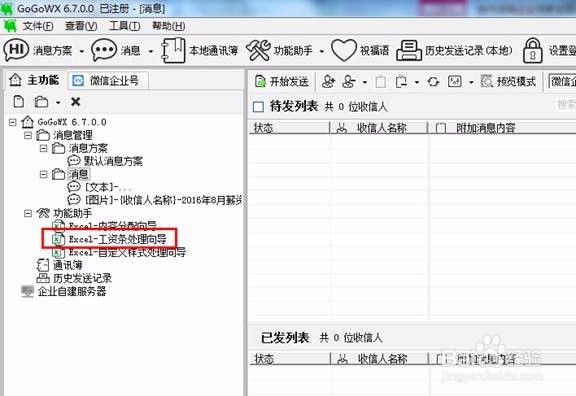576x396 pixels.
Task: Switch to the 微信企业号 tab
Action: (x=107, y=81)
